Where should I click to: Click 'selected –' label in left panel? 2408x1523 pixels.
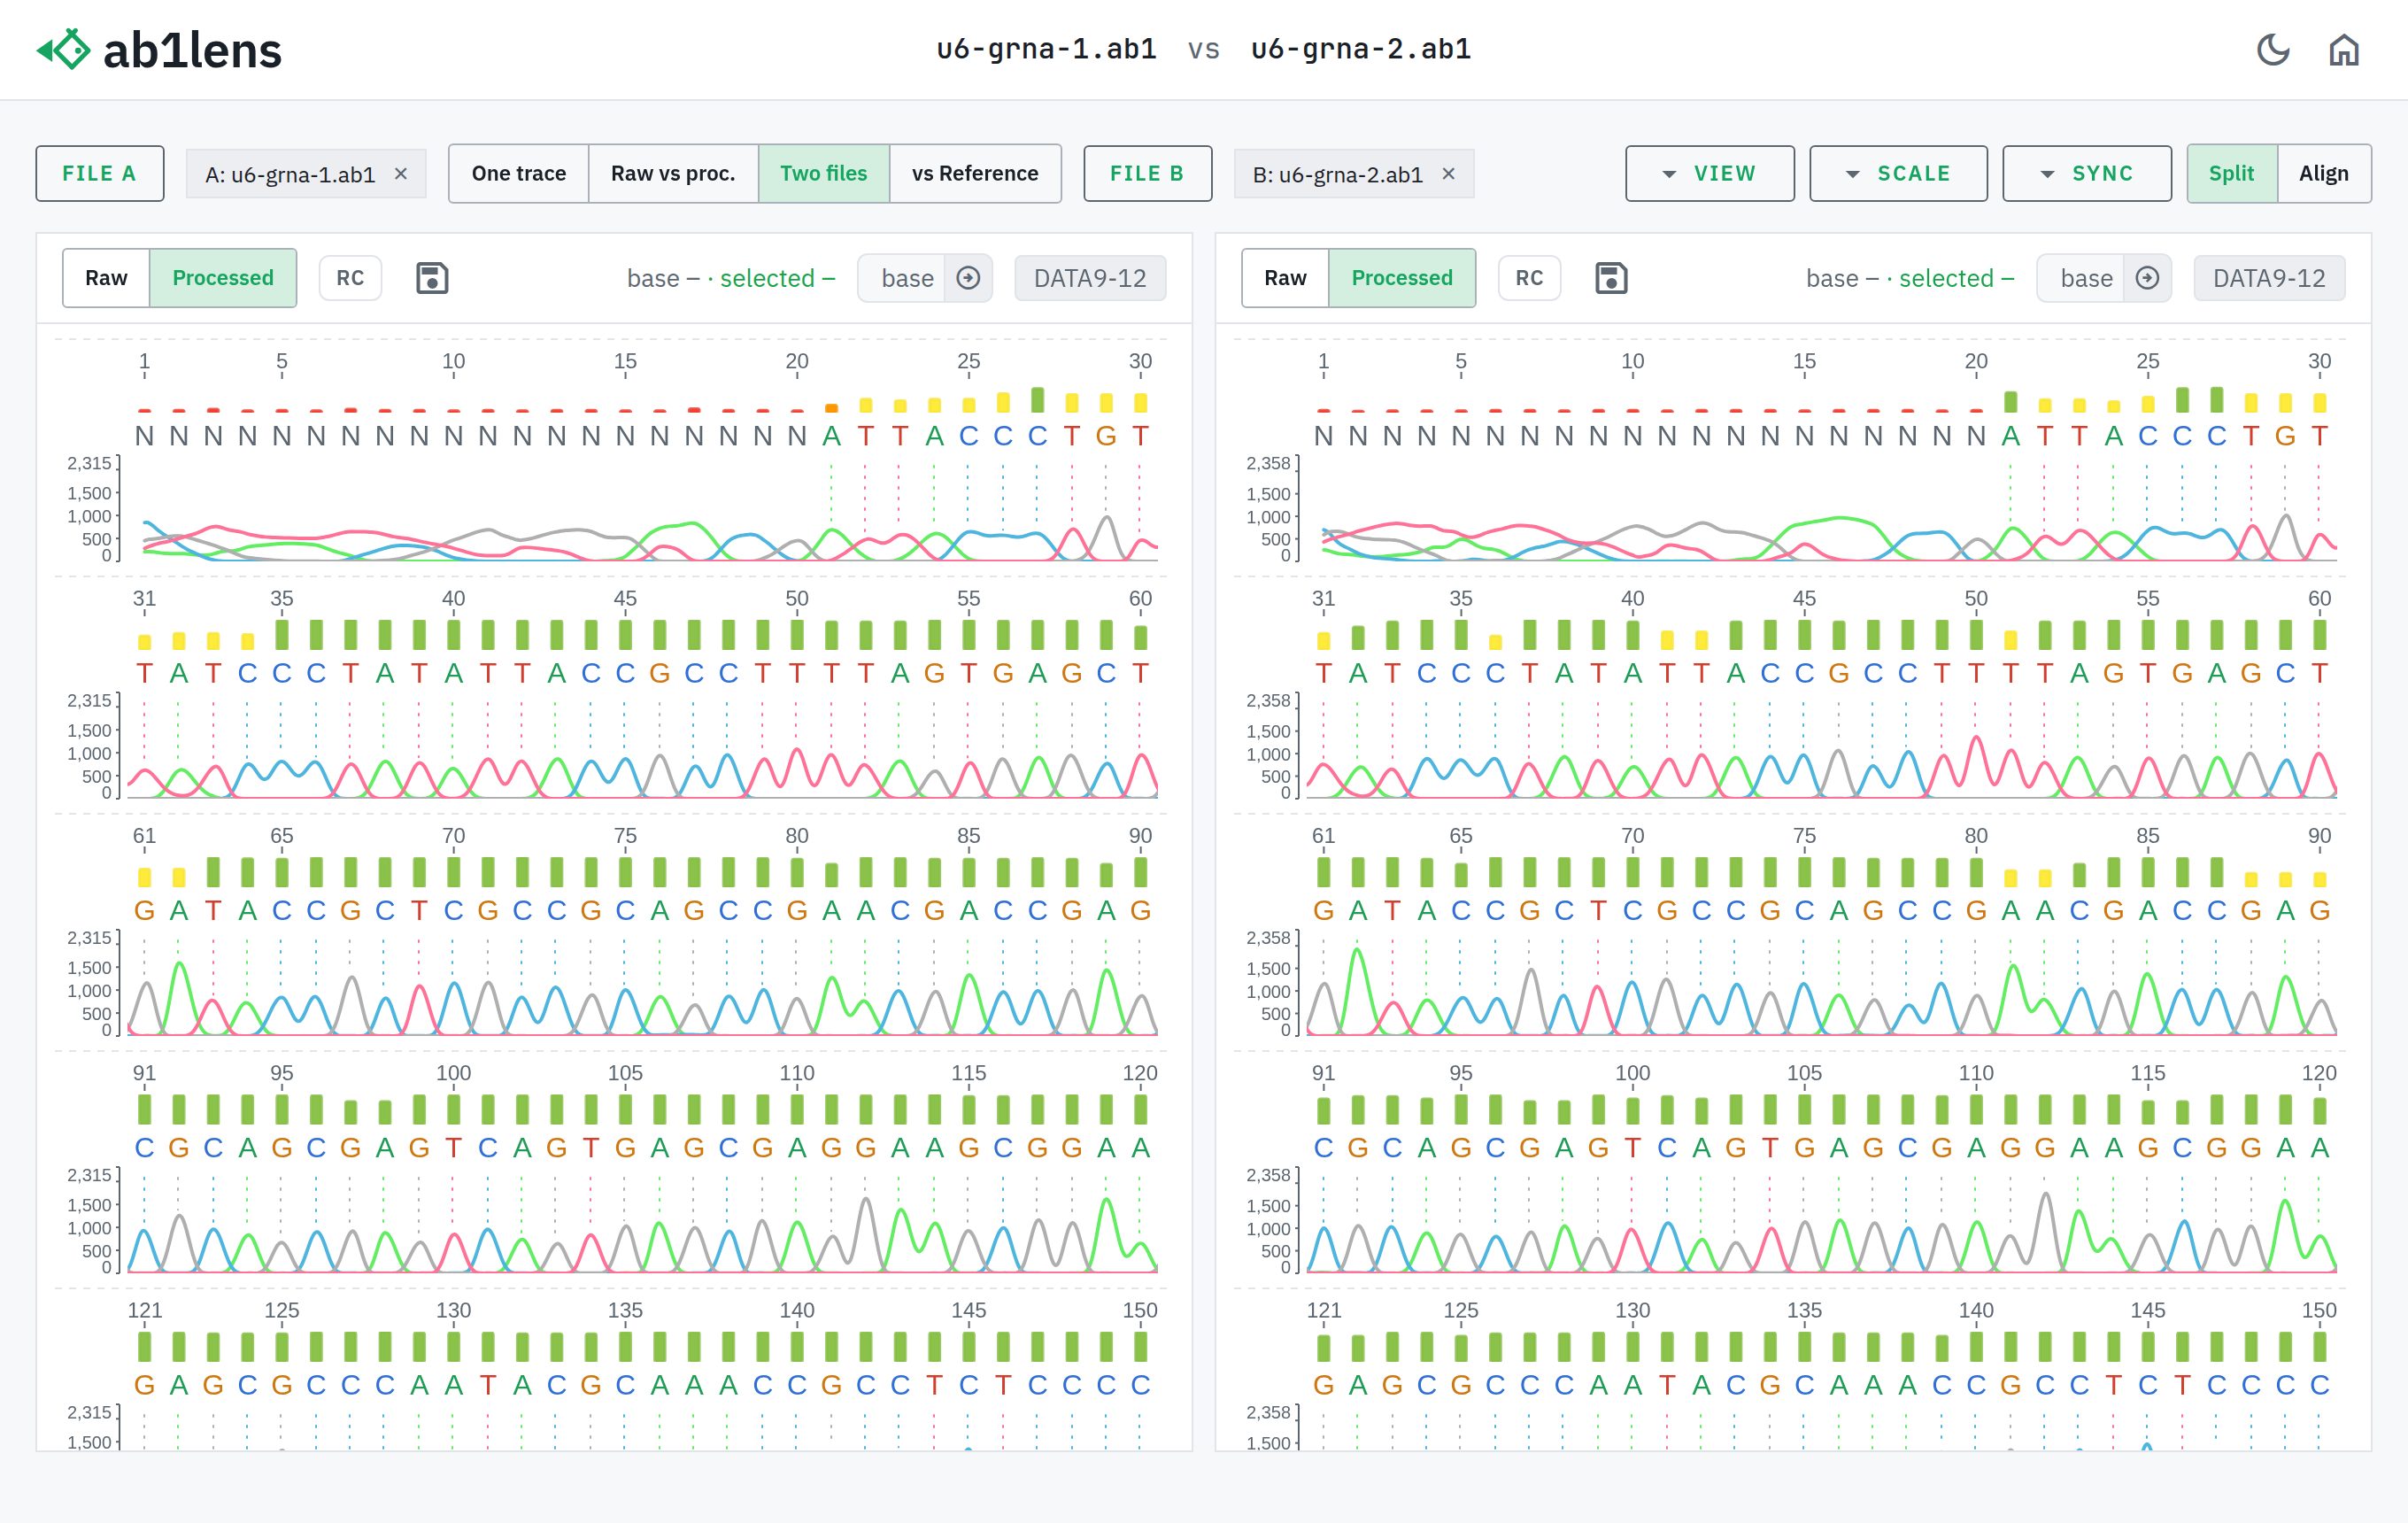777,278
